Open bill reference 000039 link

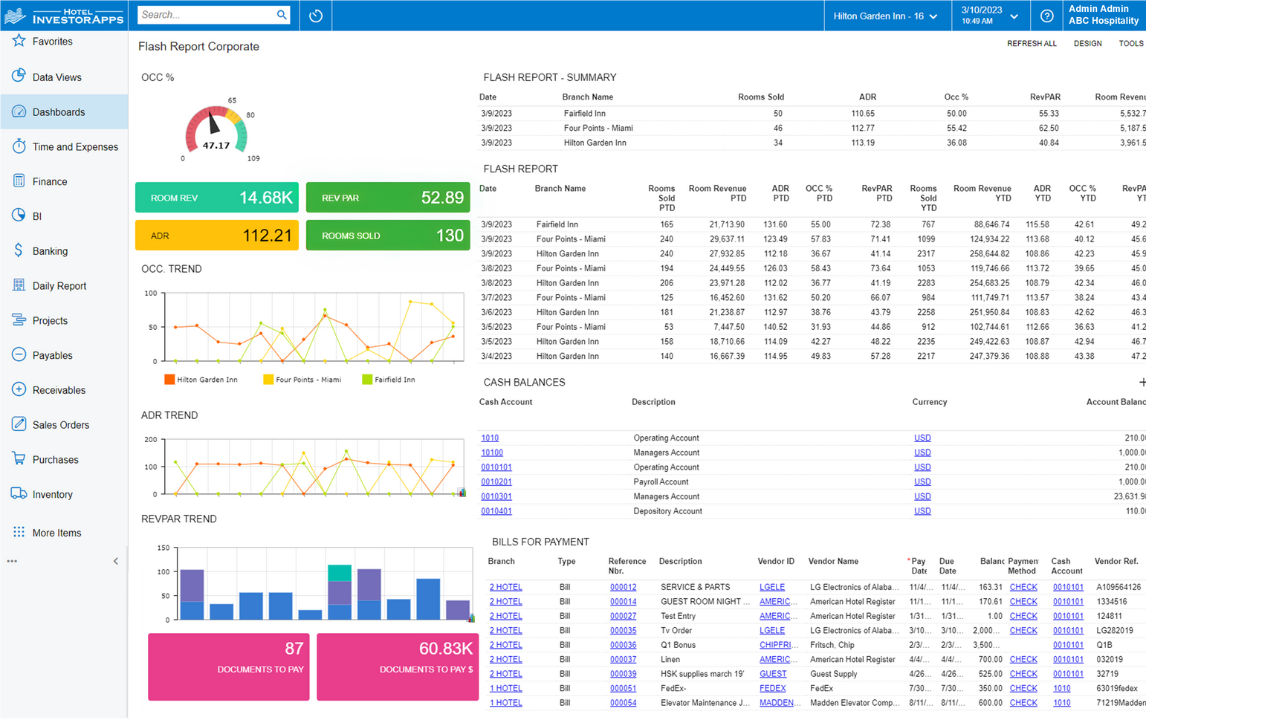(623, 674)
